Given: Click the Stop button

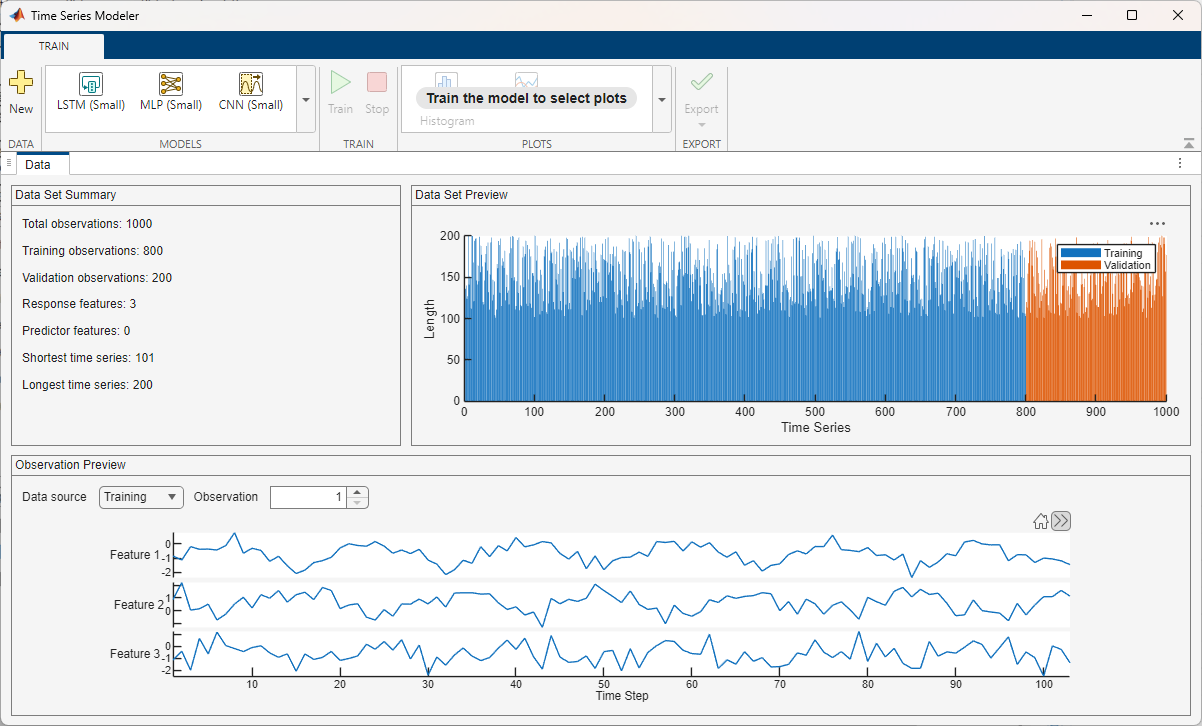Looking at the screenshot, I should (377, 94).
